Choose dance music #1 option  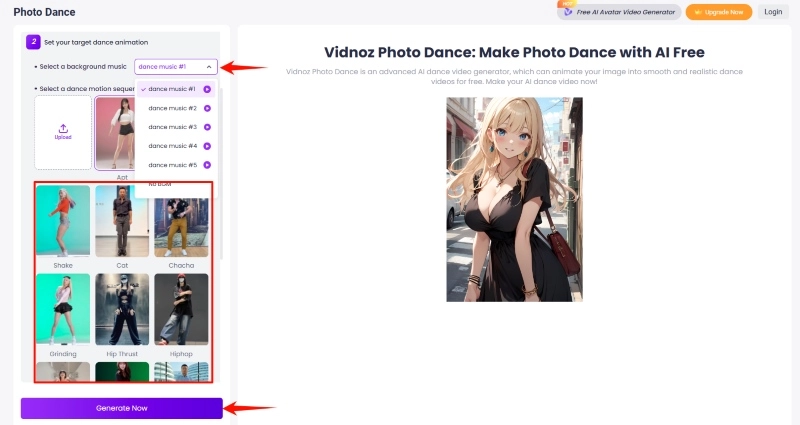click(176, 89)
